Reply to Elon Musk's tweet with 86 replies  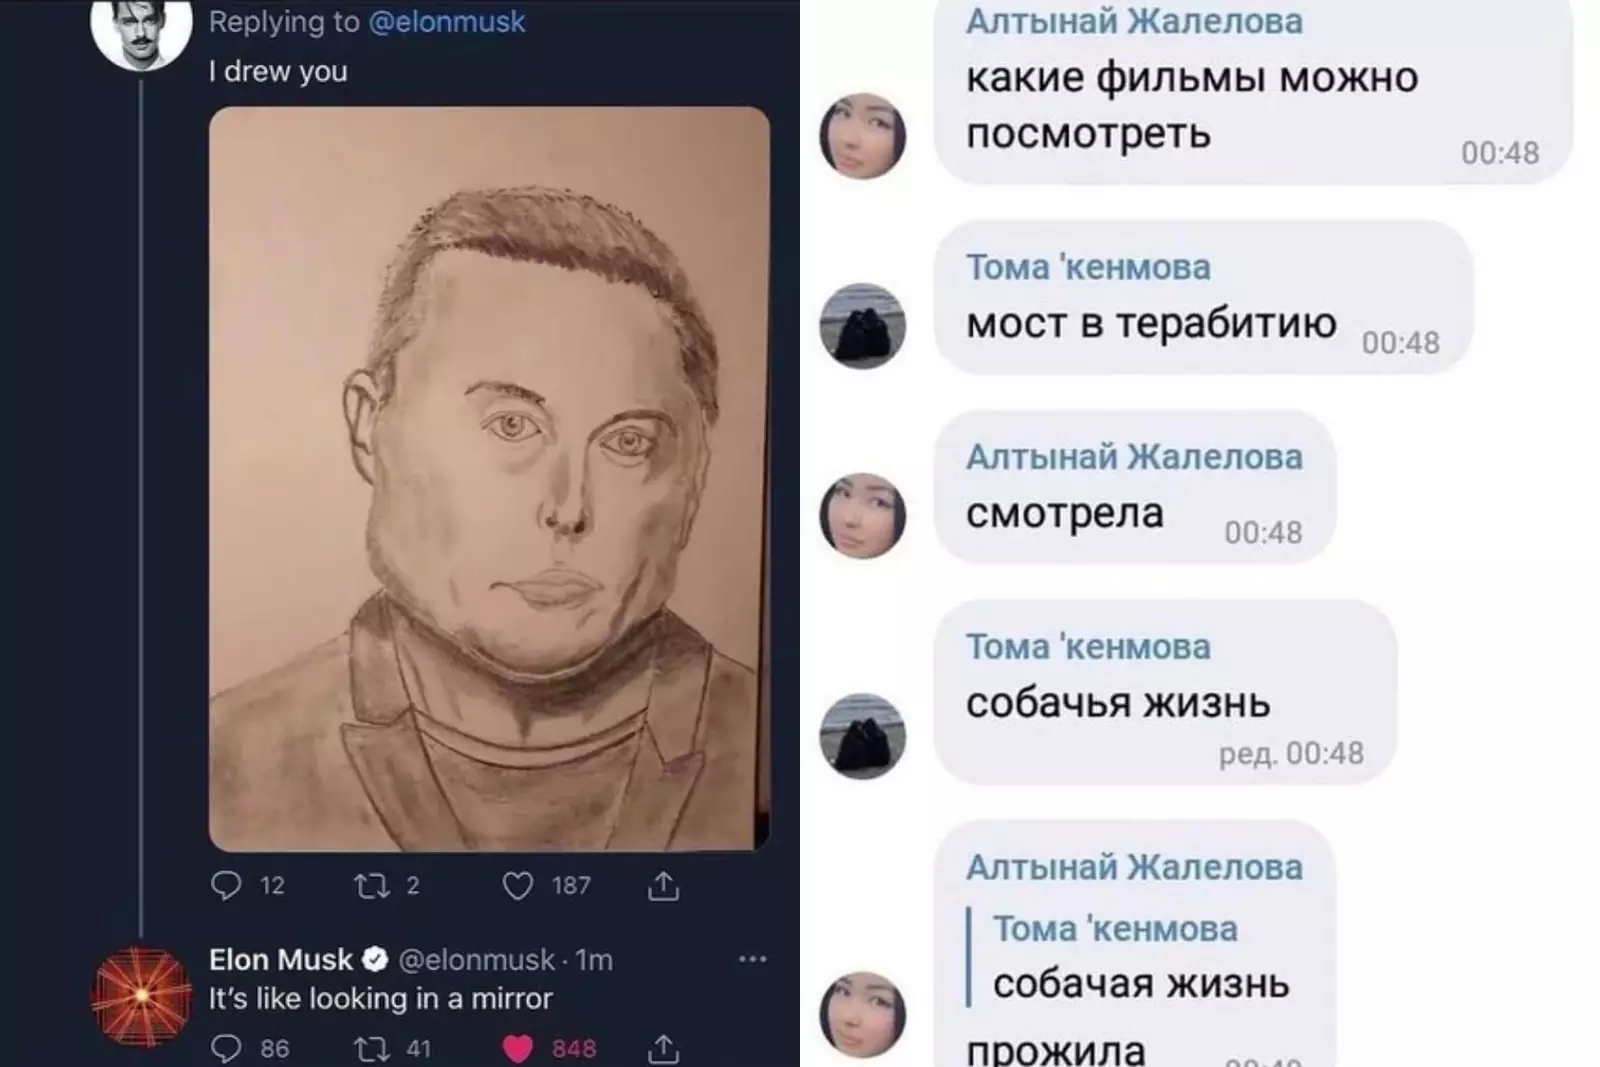click(227, 1048)
